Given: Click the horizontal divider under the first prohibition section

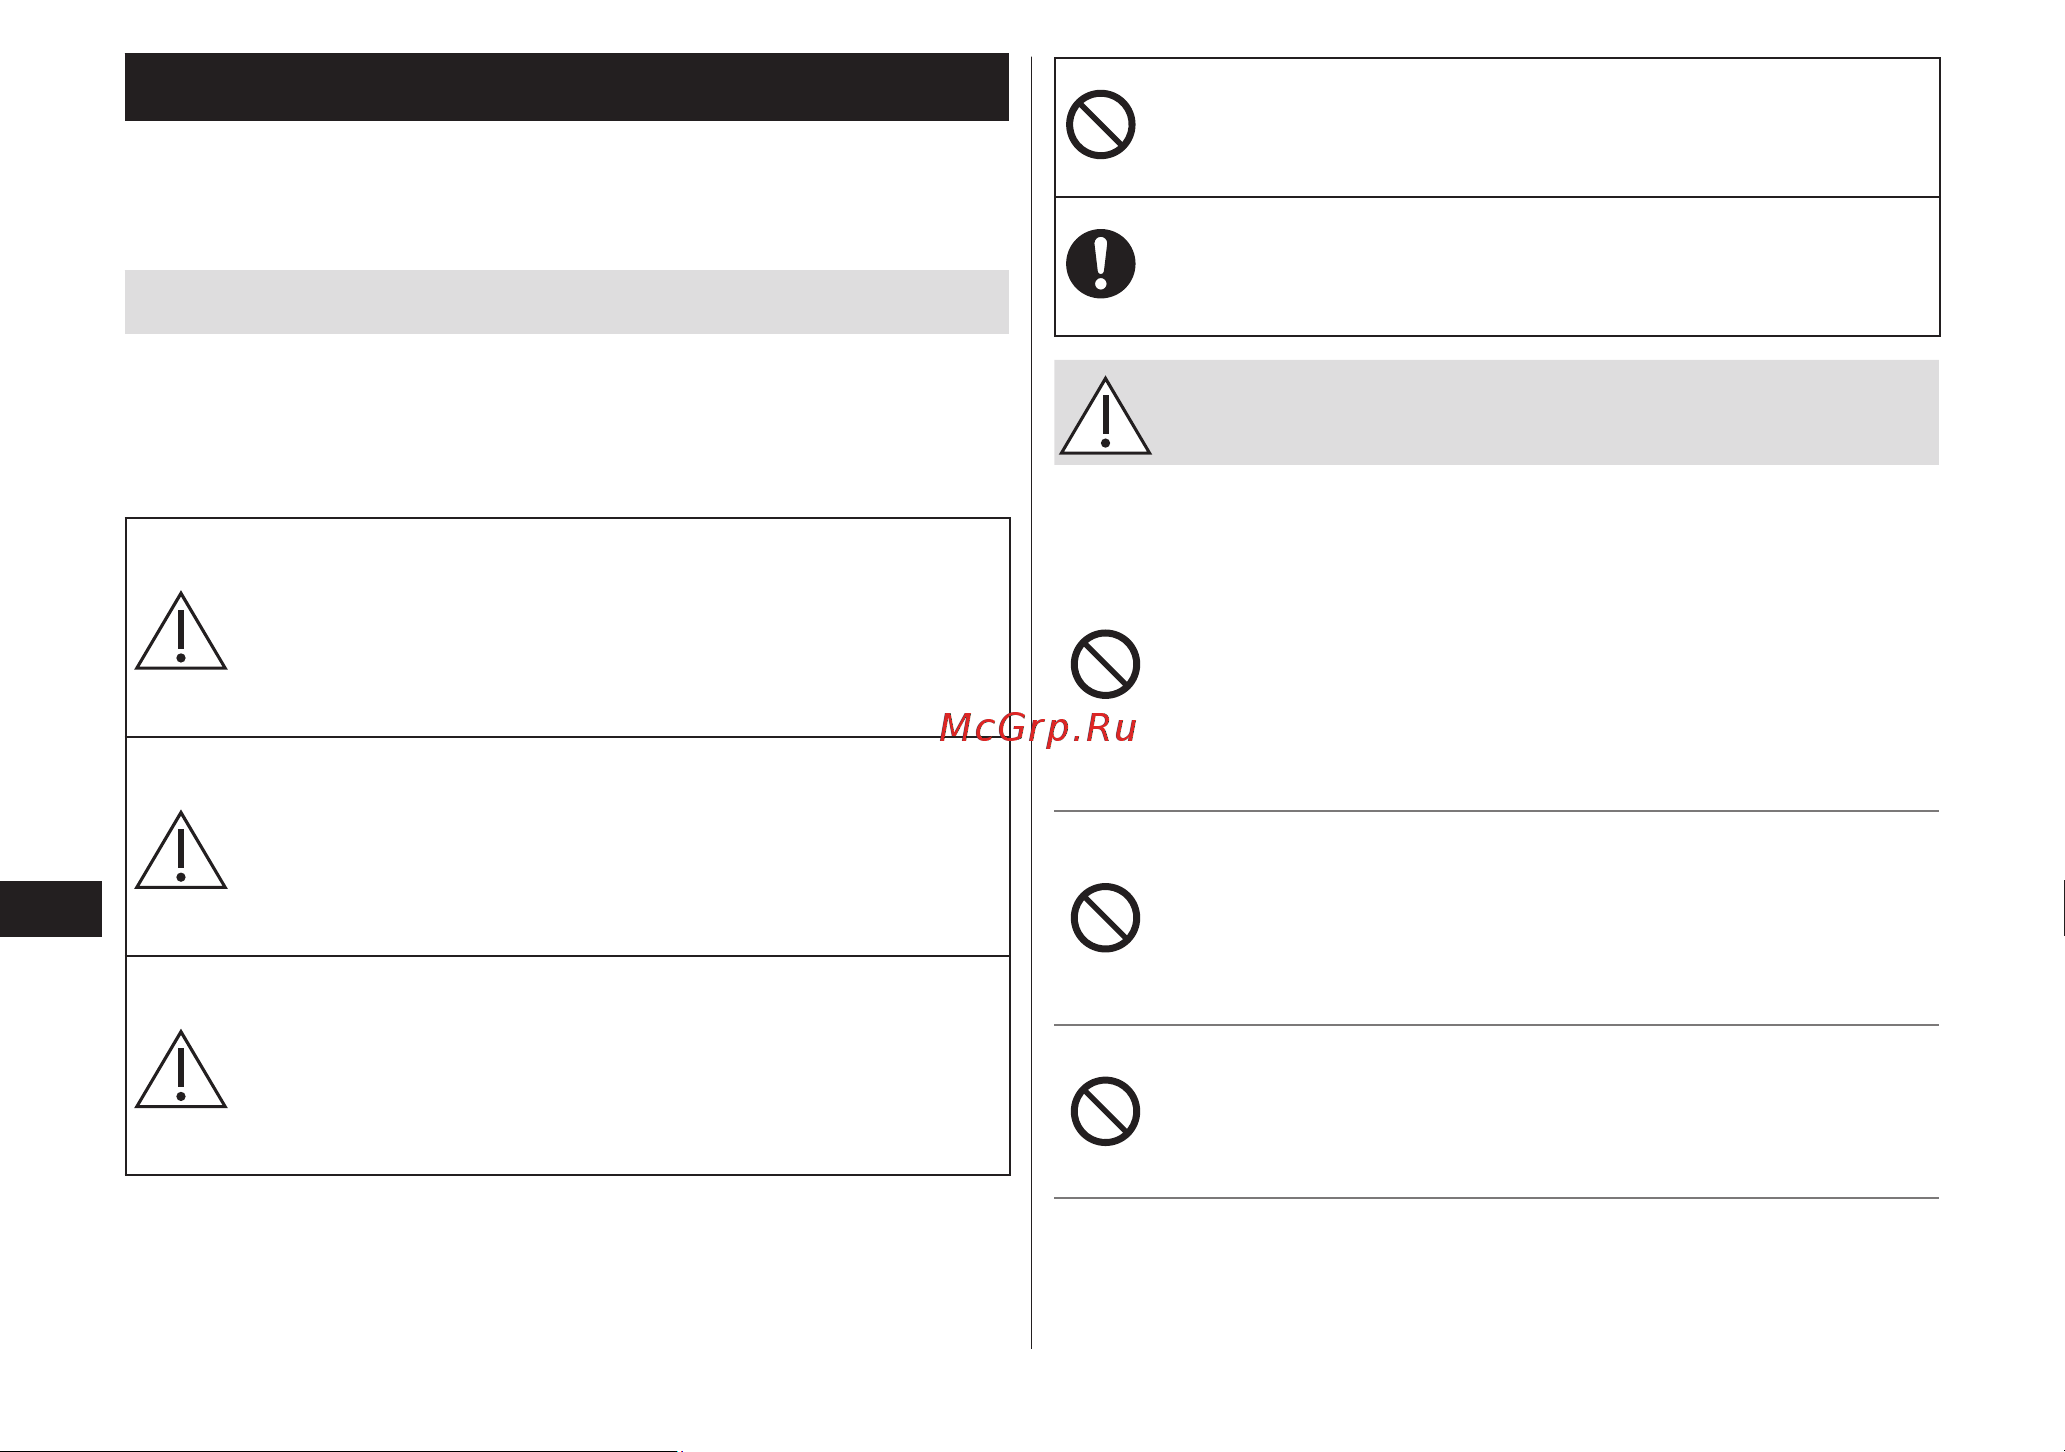Looking at the screenshot, I should pyautogui.click(x=1496, y=811).
